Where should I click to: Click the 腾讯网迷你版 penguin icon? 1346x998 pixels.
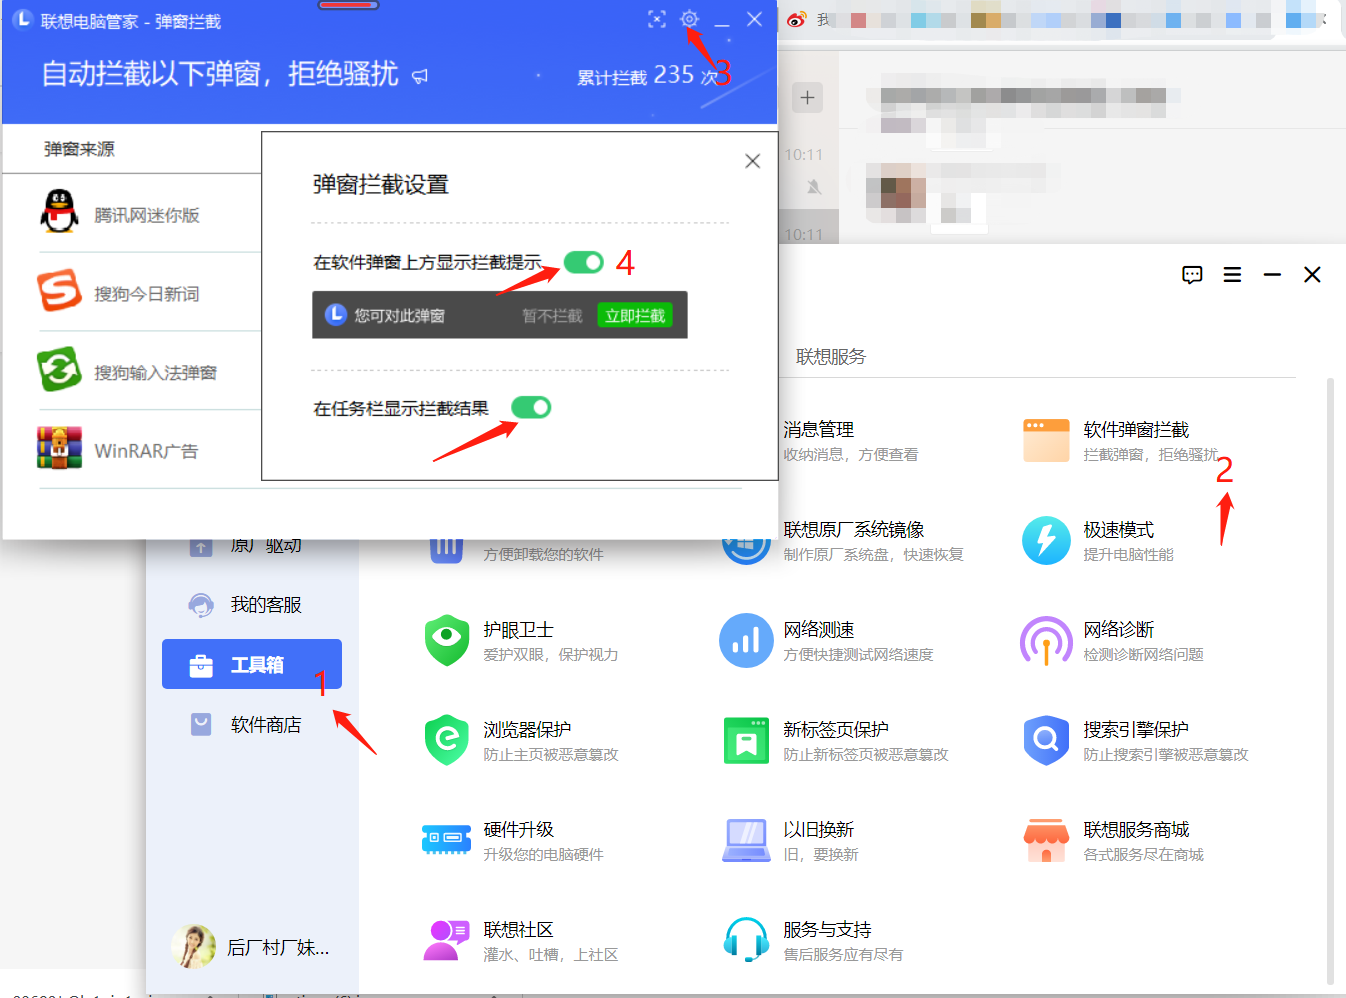tap(59, 212)
